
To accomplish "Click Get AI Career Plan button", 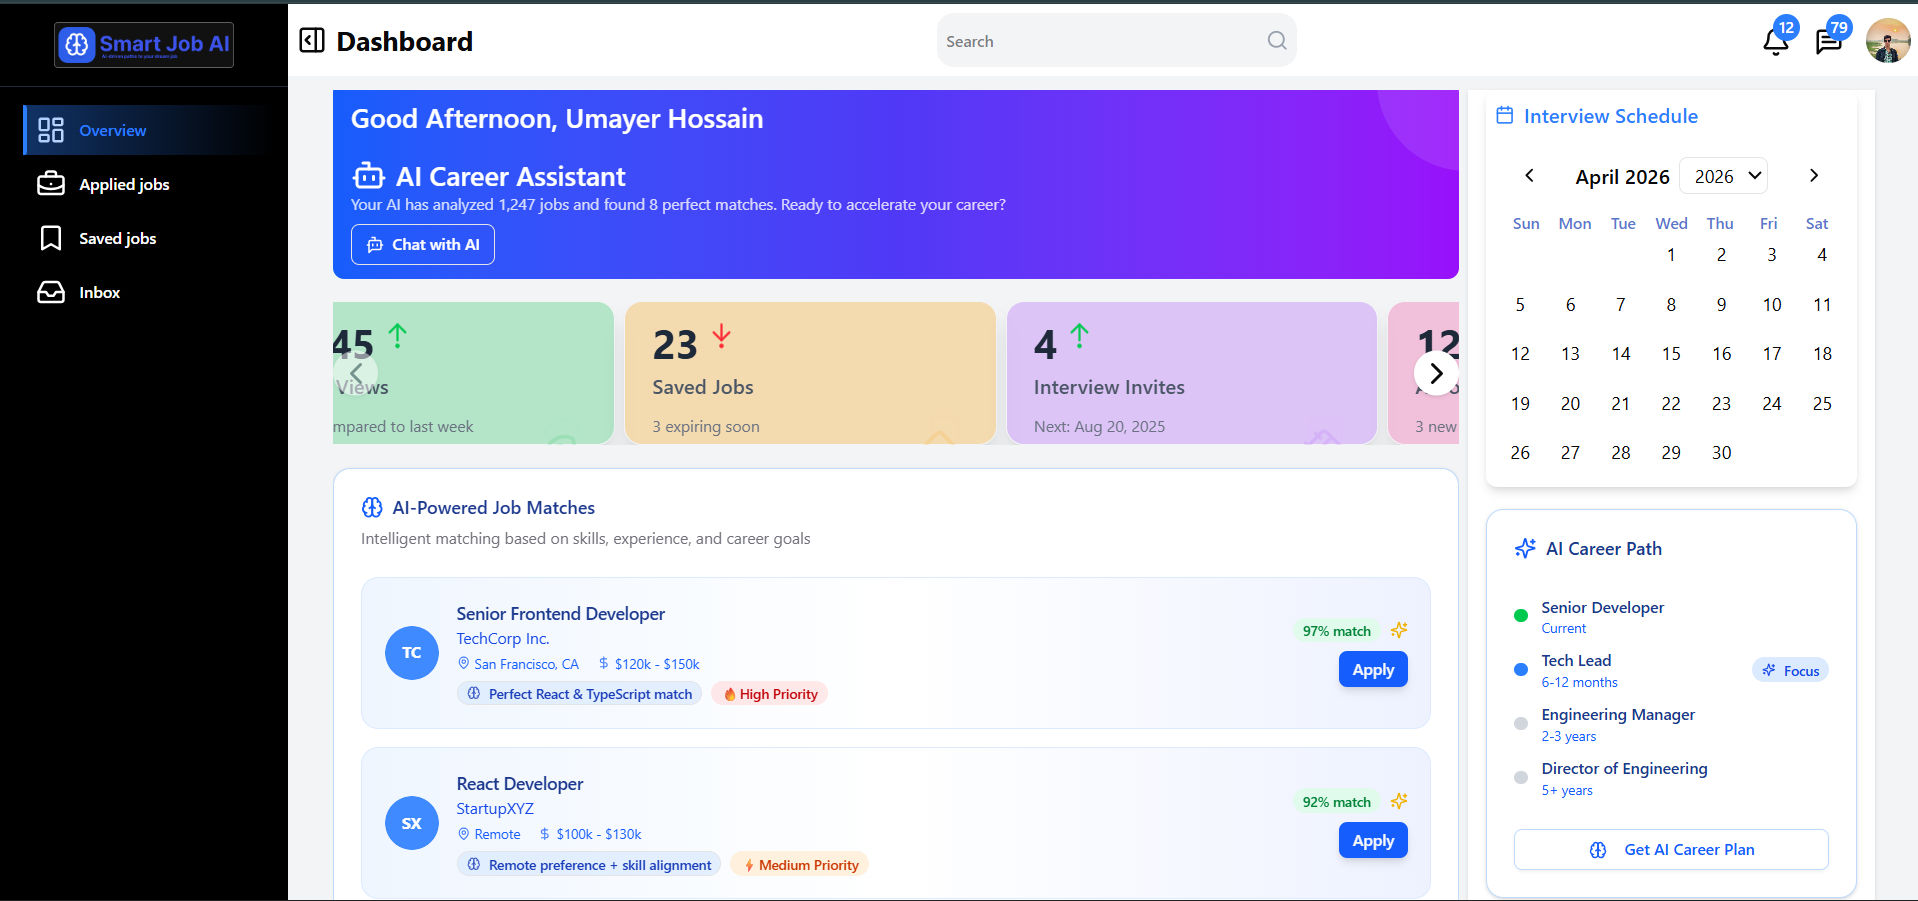I will [x=1671, y=849].
